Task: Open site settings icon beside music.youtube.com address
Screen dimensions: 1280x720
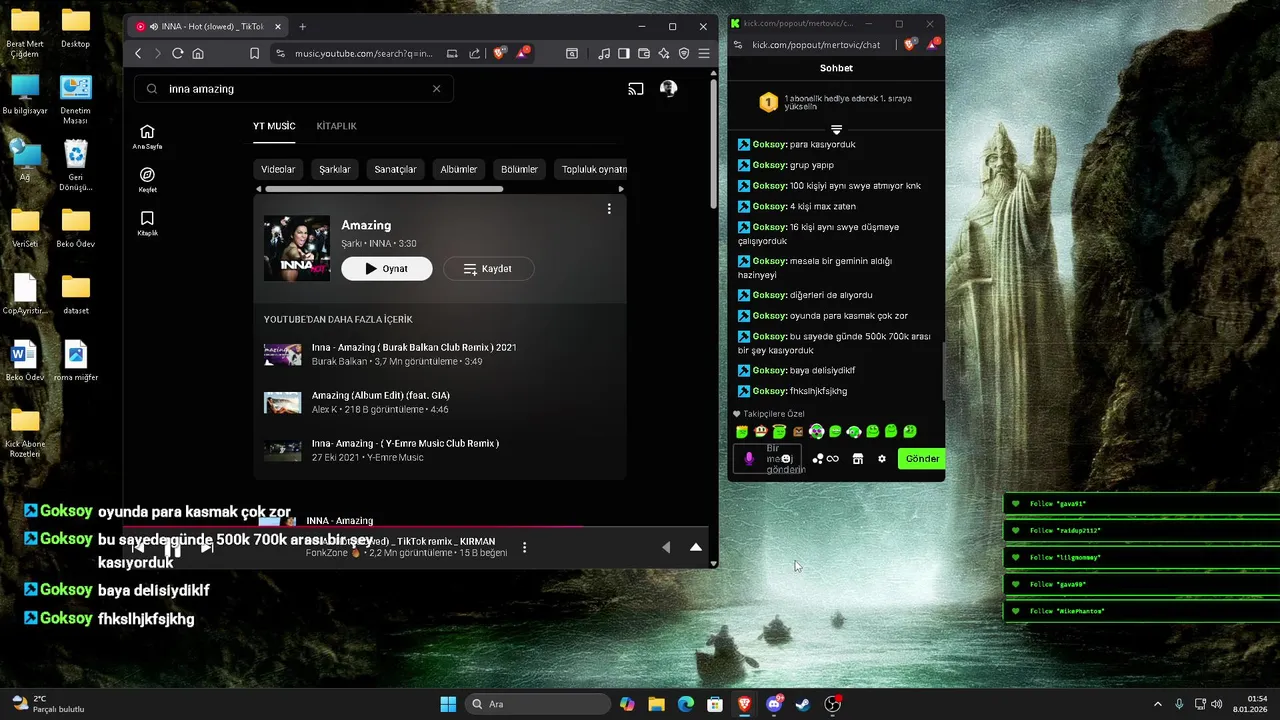Action: tap(280, 53)
